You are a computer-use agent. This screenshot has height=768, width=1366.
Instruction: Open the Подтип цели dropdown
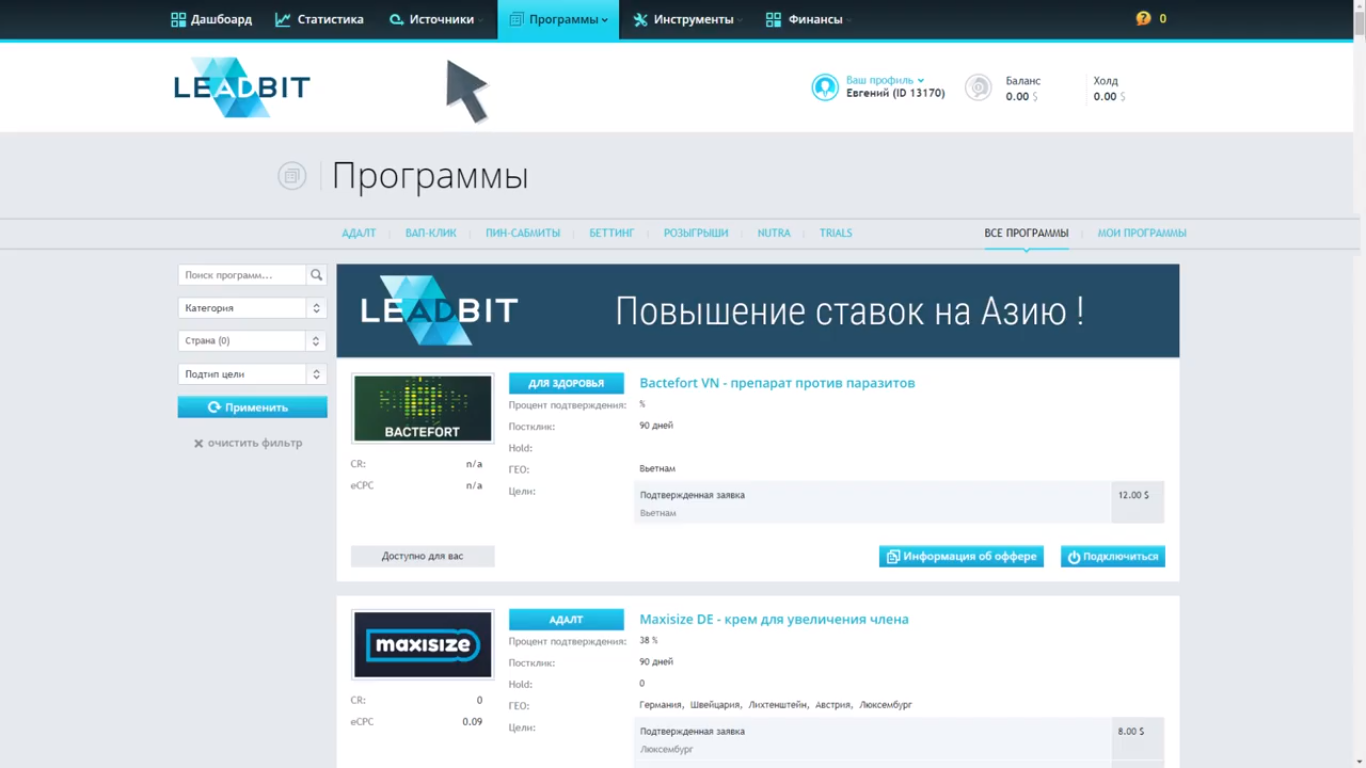point(318,373)
